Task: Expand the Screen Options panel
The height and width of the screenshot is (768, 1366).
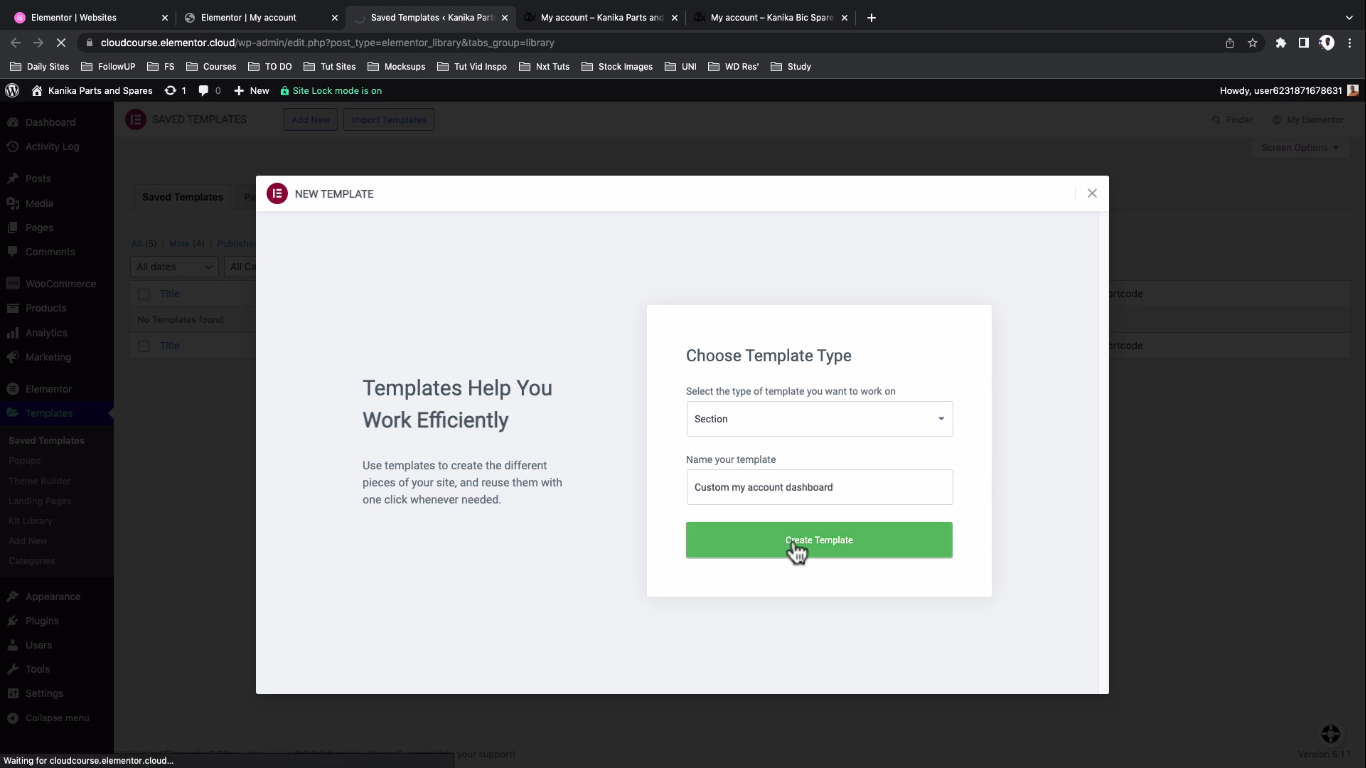Action: tap(1299, 147)
